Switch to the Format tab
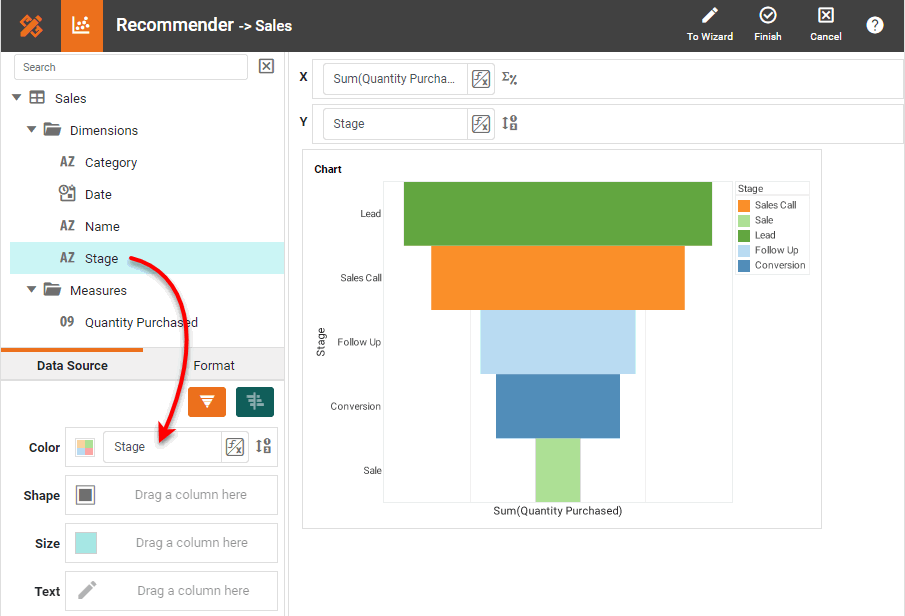Screen dimensions: 905x616 (214, 366)
